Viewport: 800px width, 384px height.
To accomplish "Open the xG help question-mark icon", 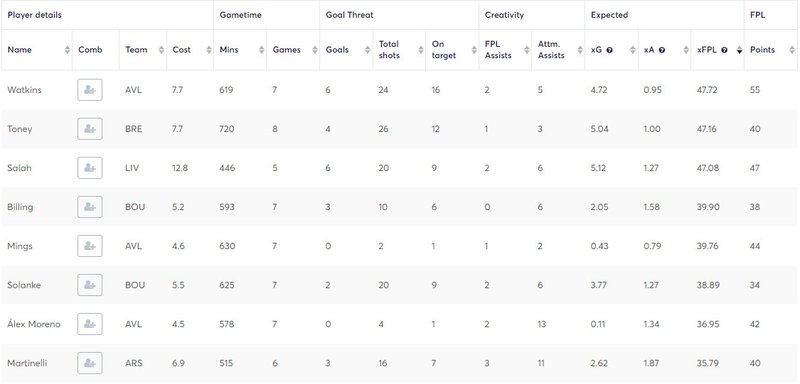I will point(610,50).
